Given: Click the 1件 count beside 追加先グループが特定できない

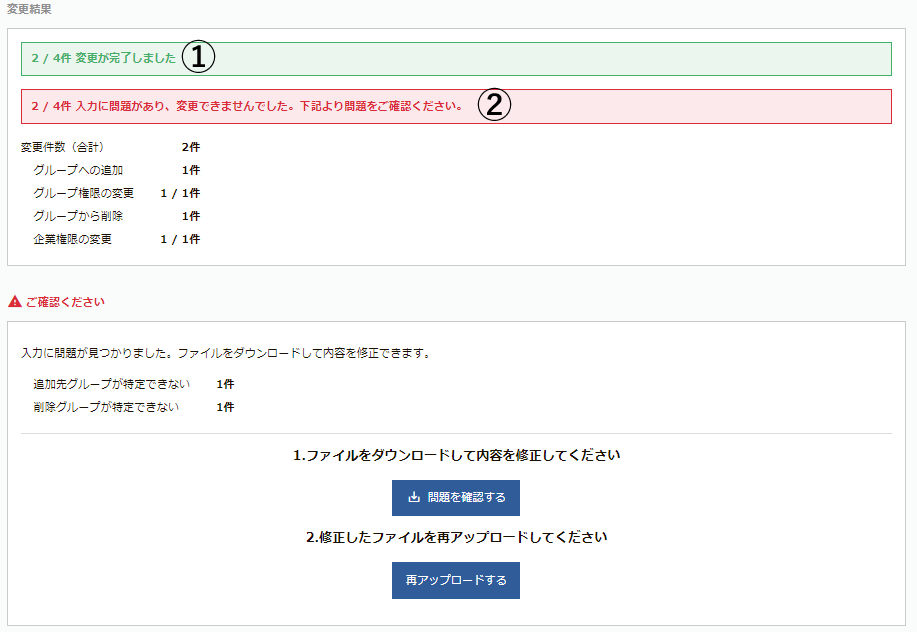Looking at the screenshot, I should (x=225, y=384).
